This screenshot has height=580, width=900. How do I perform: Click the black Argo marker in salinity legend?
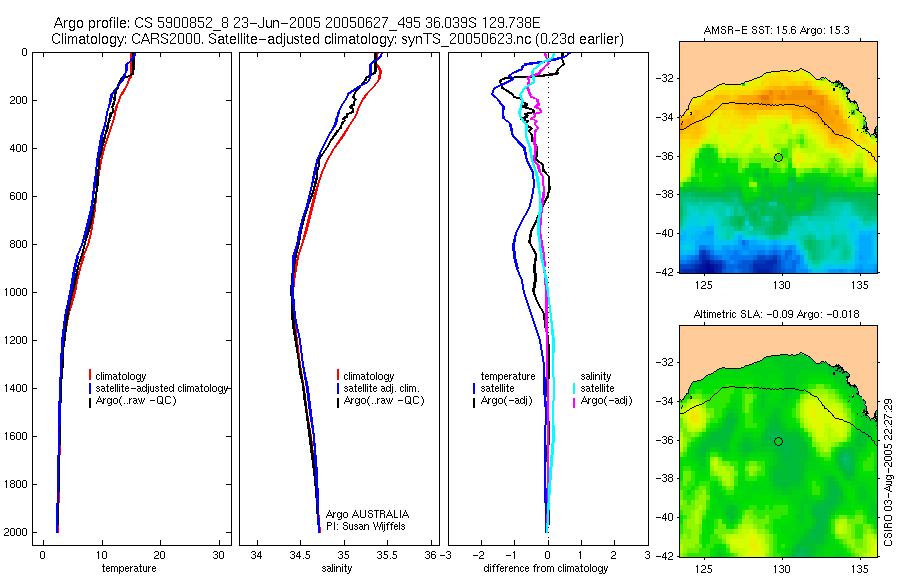(338, 401)
